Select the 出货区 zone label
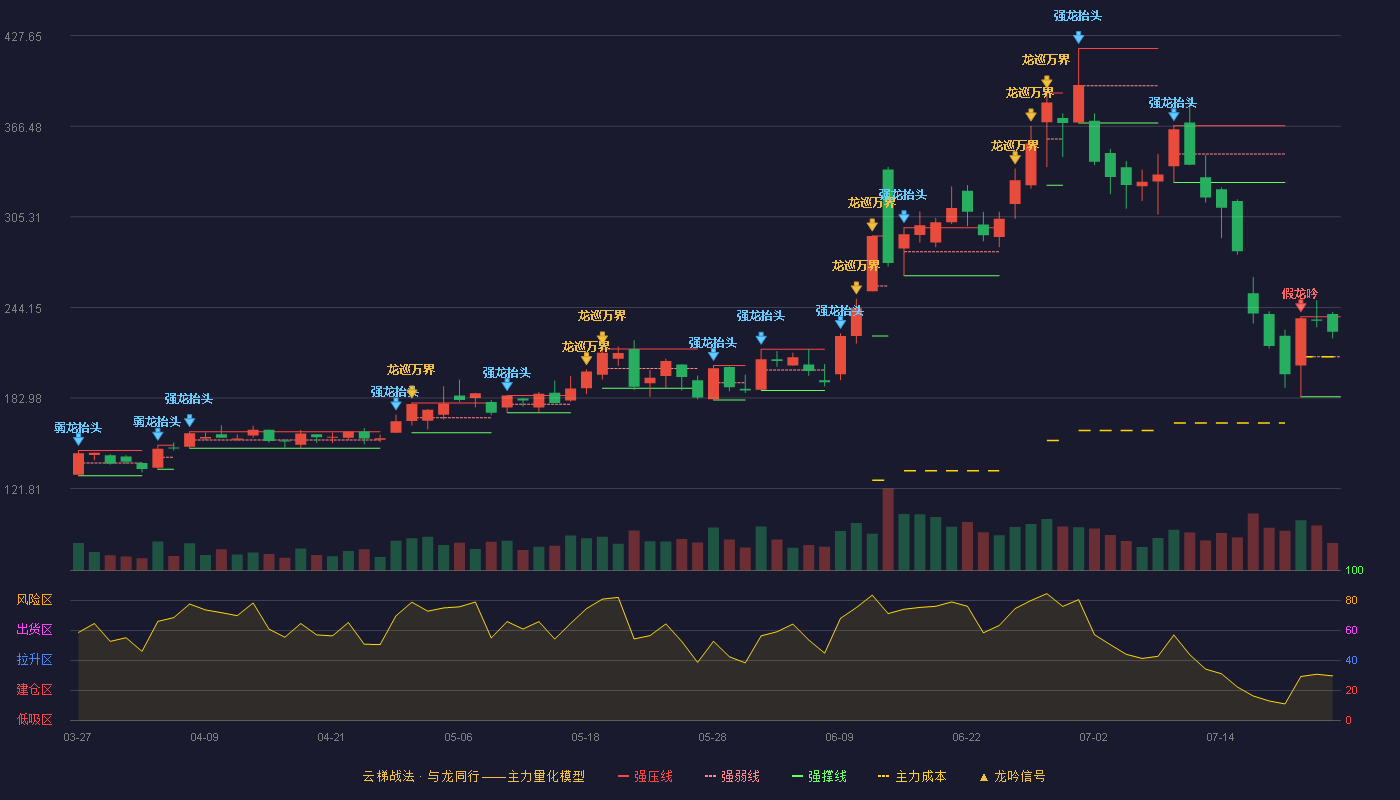 point(34,630)
